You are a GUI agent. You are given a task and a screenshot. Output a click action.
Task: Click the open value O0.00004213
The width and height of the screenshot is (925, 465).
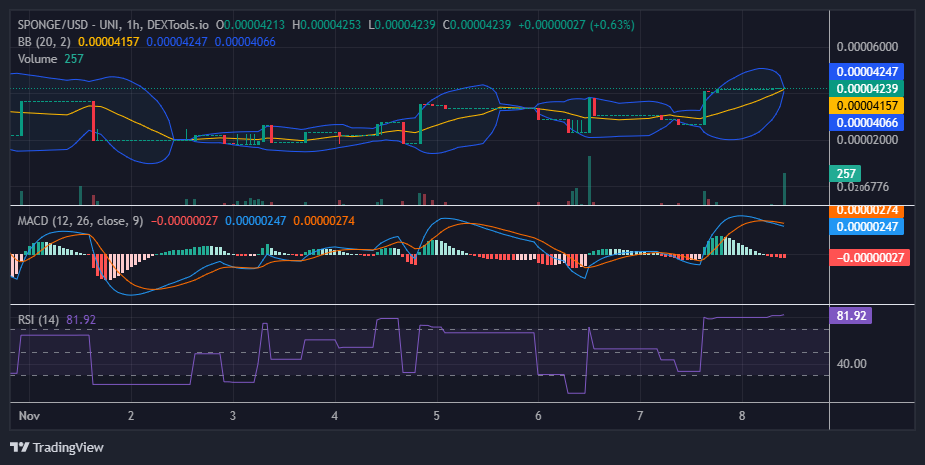(250, 25)
